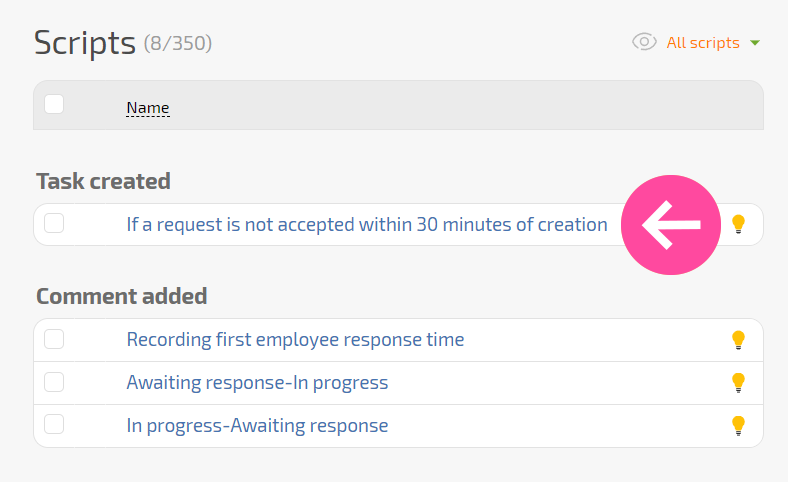This screenshot has height=482, width=788.
Task: Sort by the Name column header
Action: [148, 108]
